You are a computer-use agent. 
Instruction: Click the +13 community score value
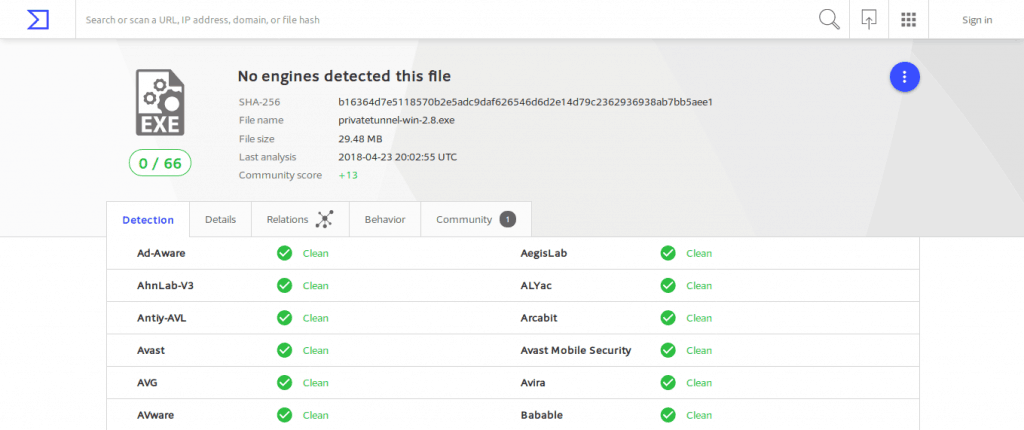click(347, 175)
